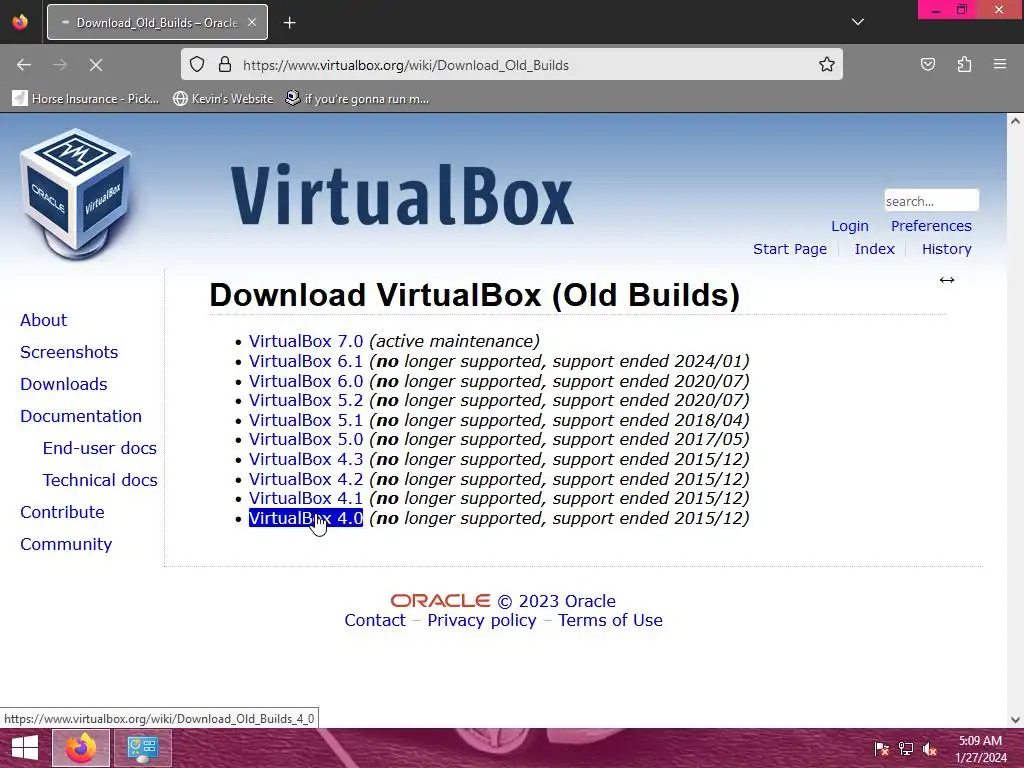Go back with the back arrow
The width and height of the screenshot is (1024, 768).
[24, 65]
